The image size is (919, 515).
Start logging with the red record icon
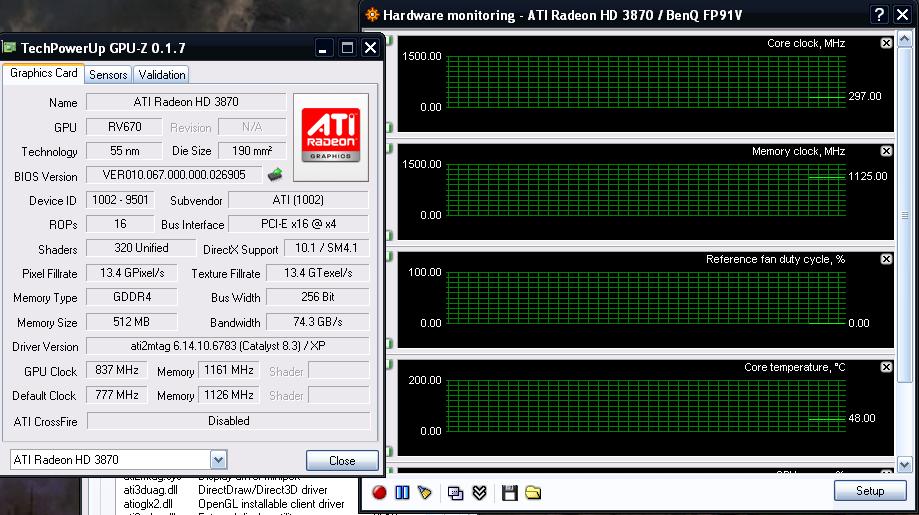click(379, 493)
